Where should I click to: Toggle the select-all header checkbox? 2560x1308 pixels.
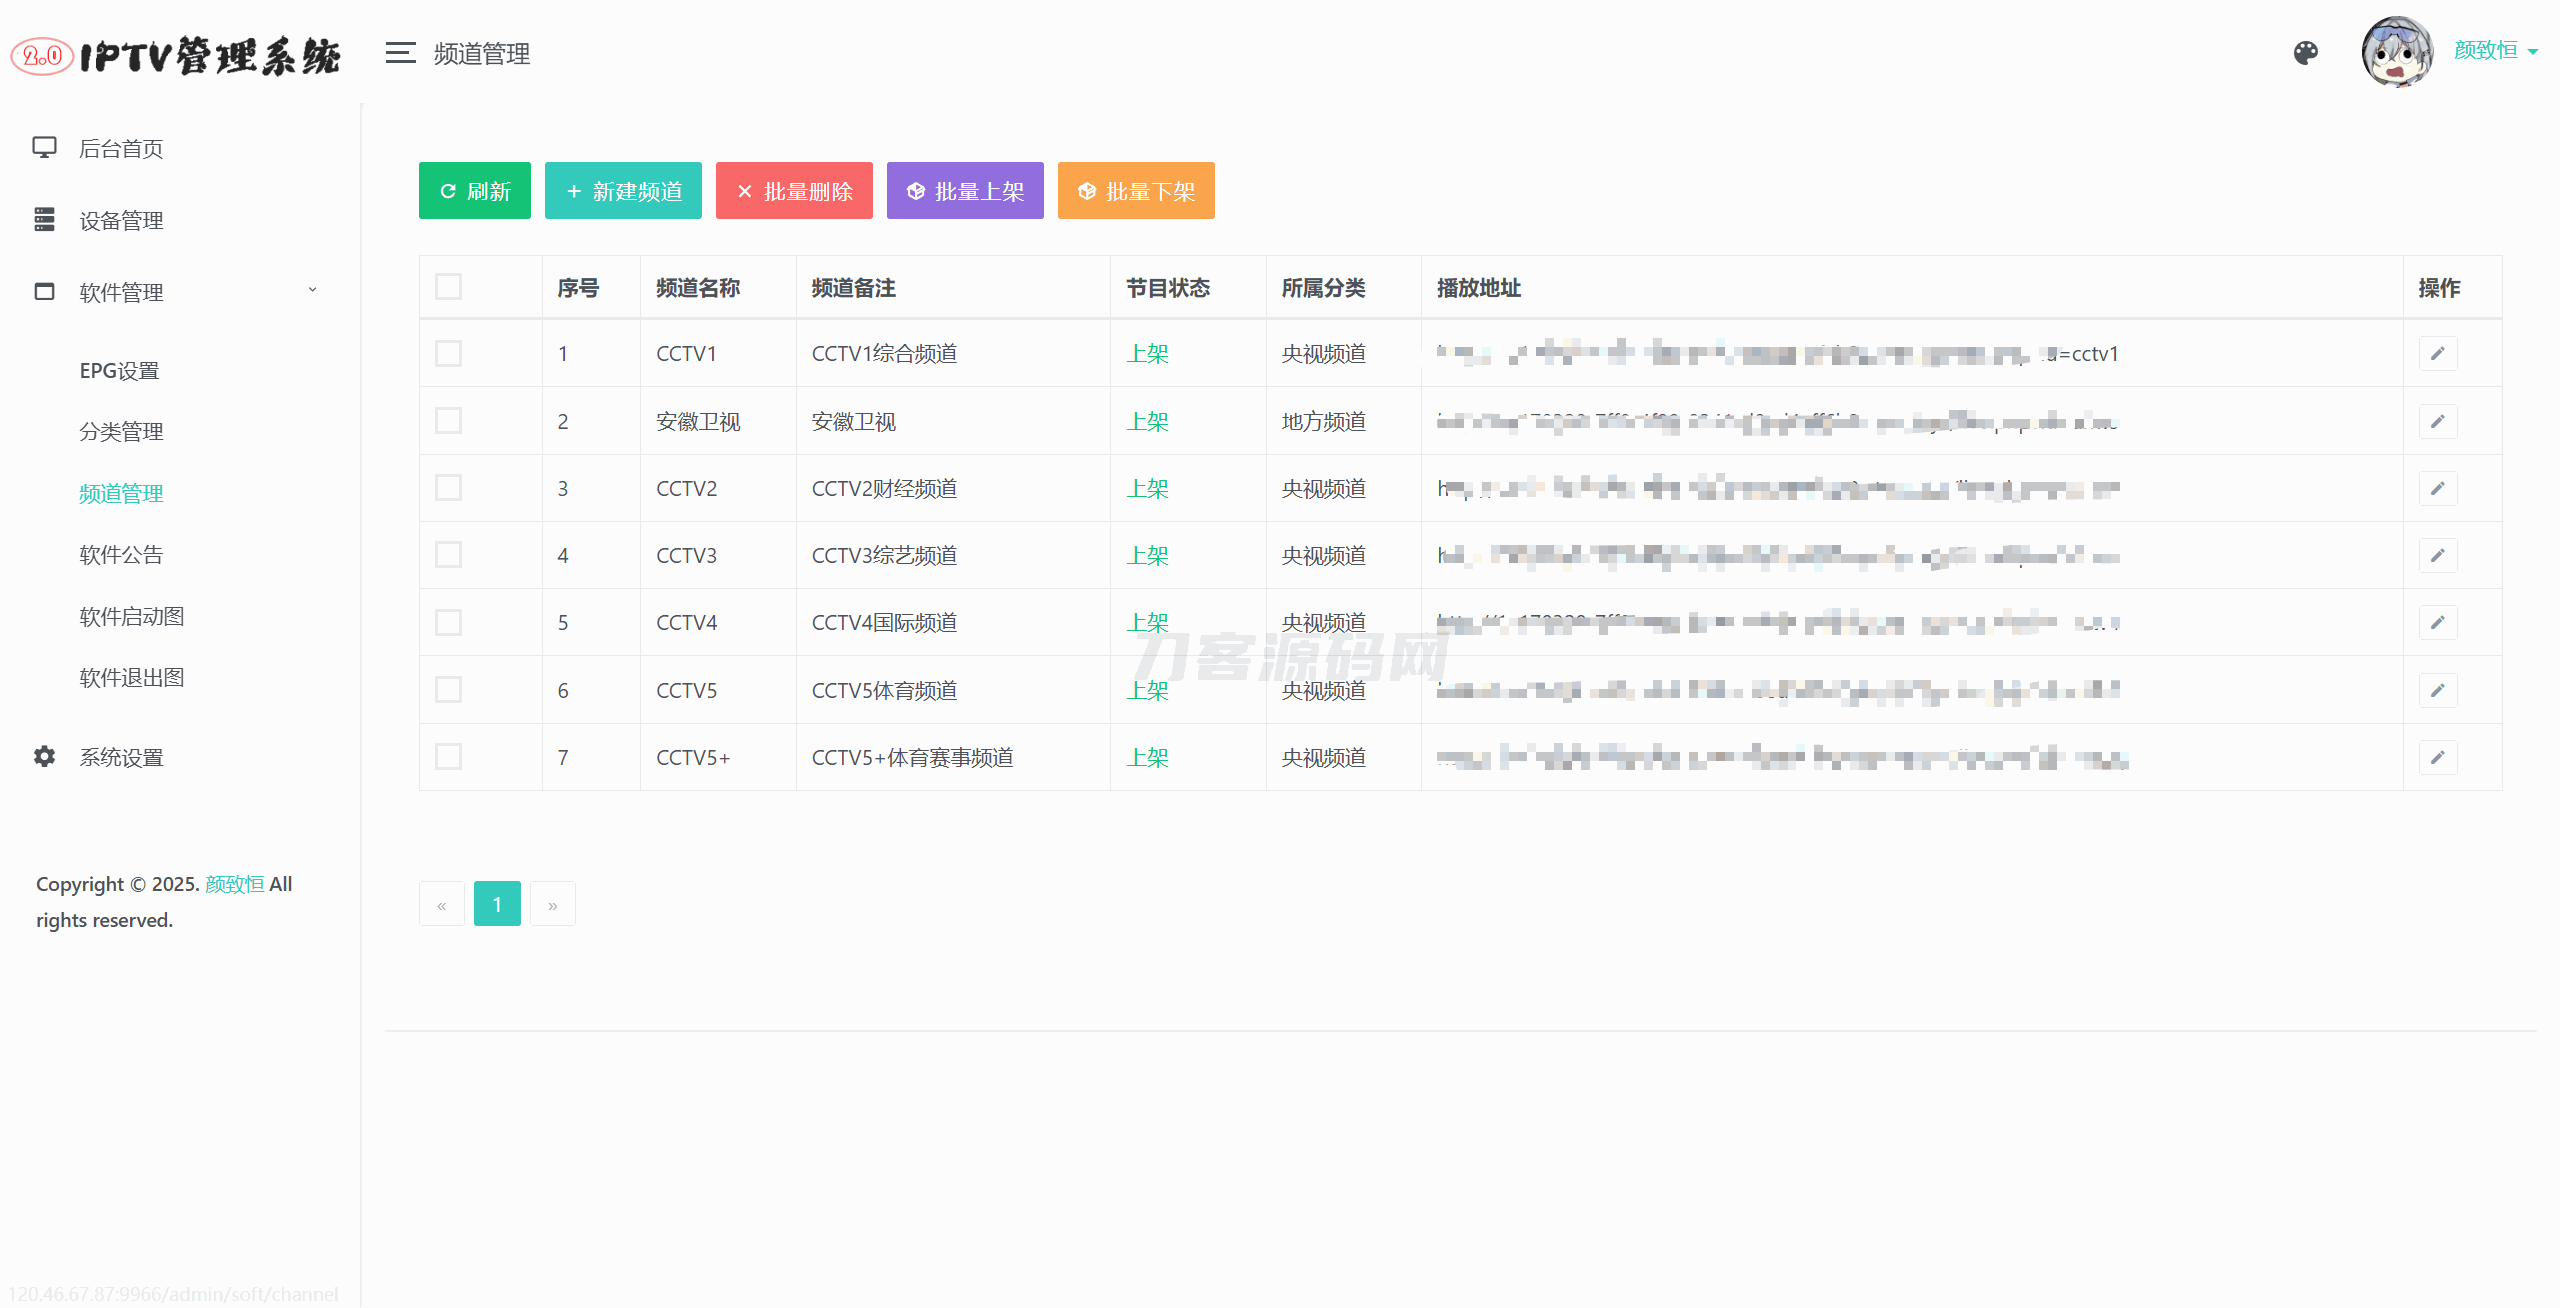[448, 287]
